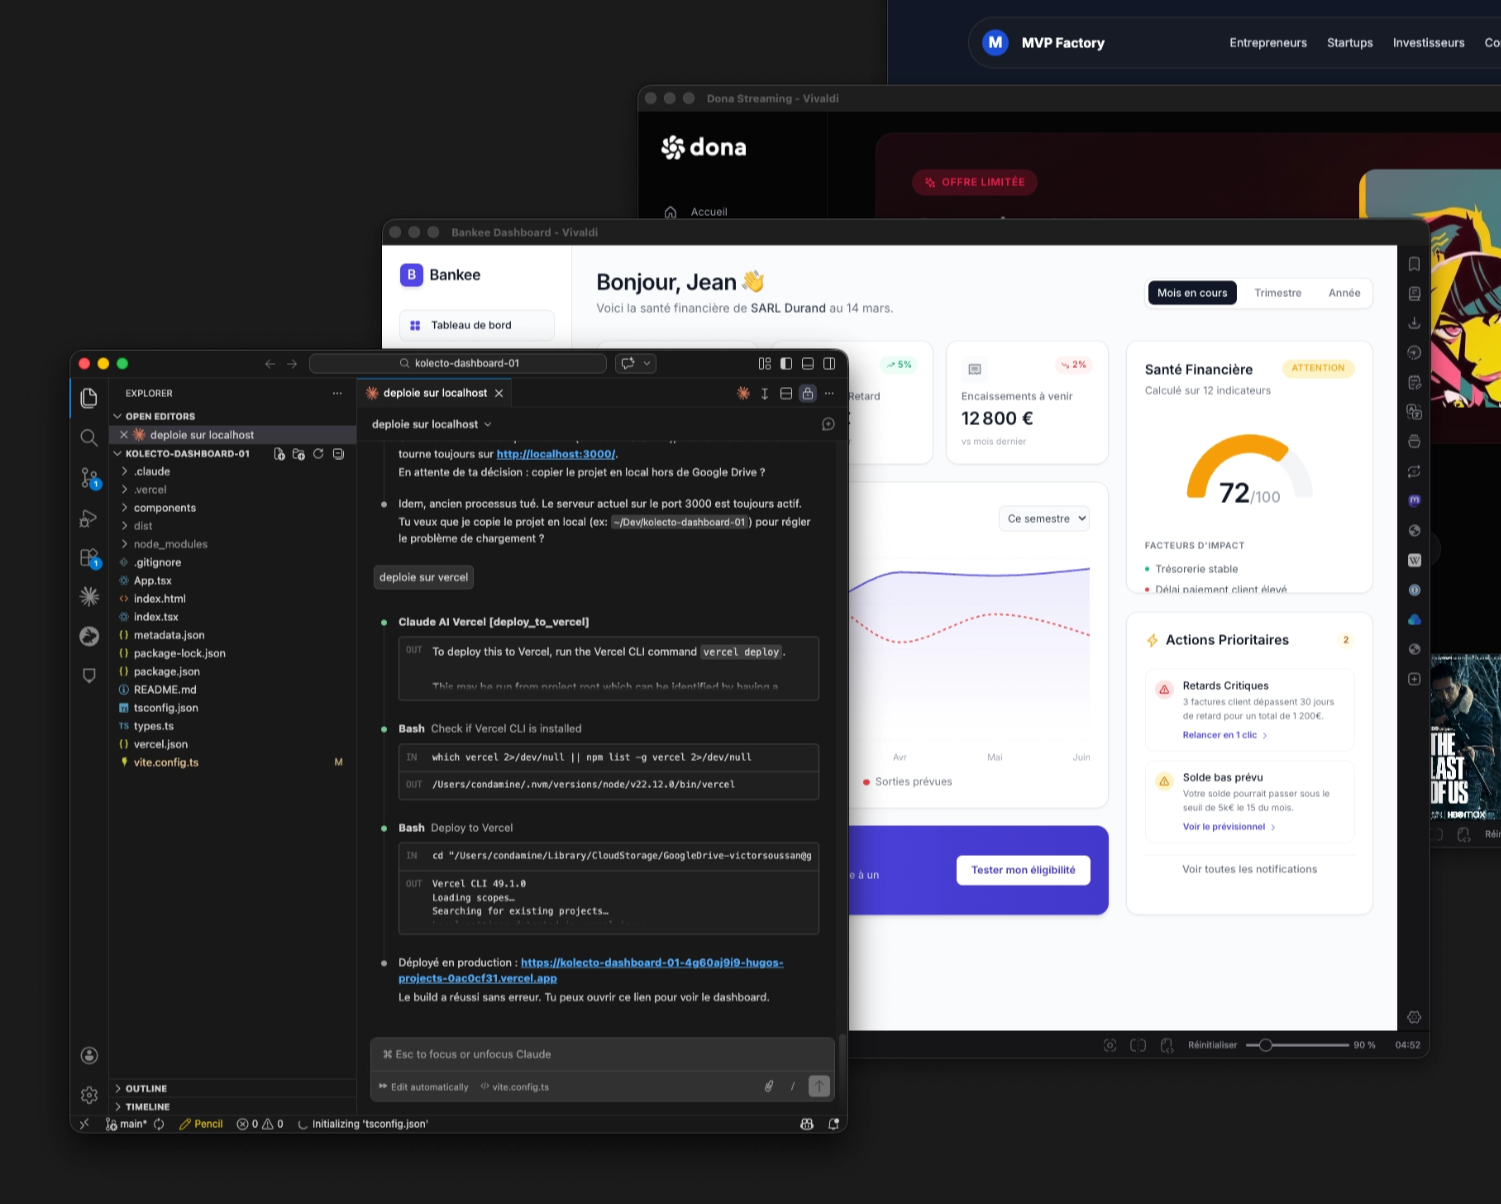Click the New File icon in explorer
Image resolution: width=1501 pixels, height=1204 pixels.
click(279, 454)
